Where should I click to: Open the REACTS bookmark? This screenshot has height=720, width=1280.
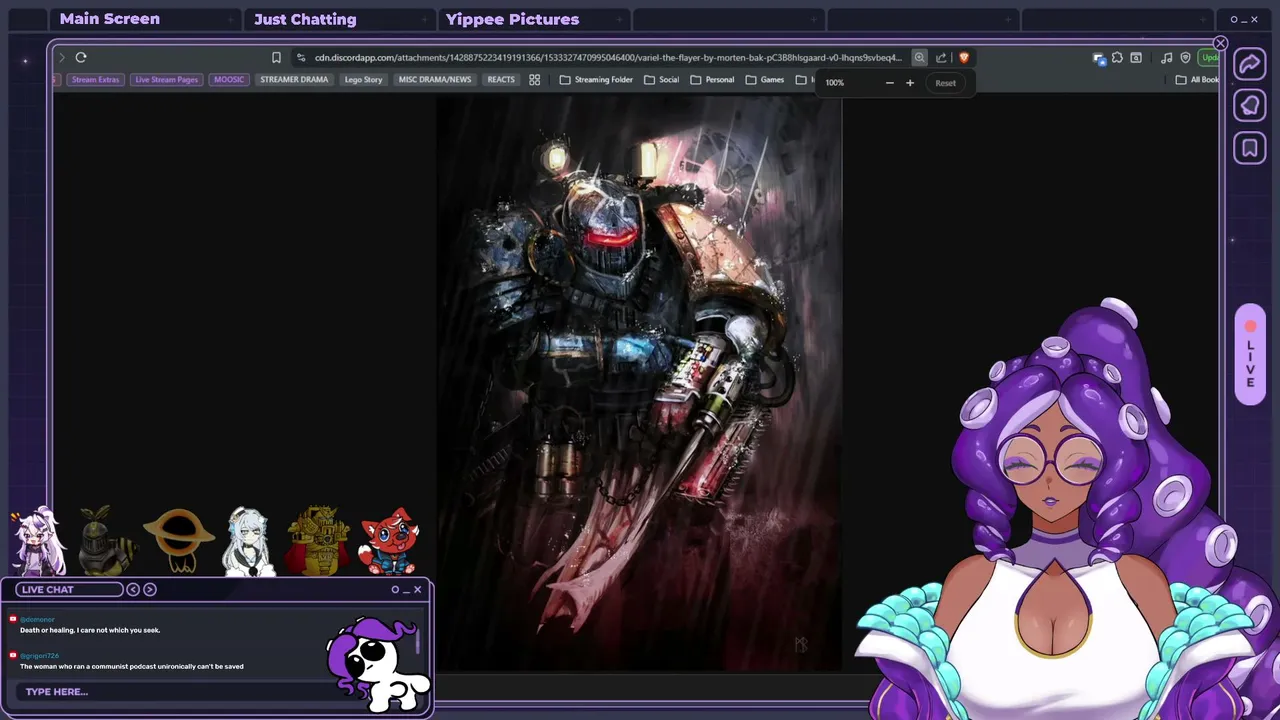click(x=501, y=80)
